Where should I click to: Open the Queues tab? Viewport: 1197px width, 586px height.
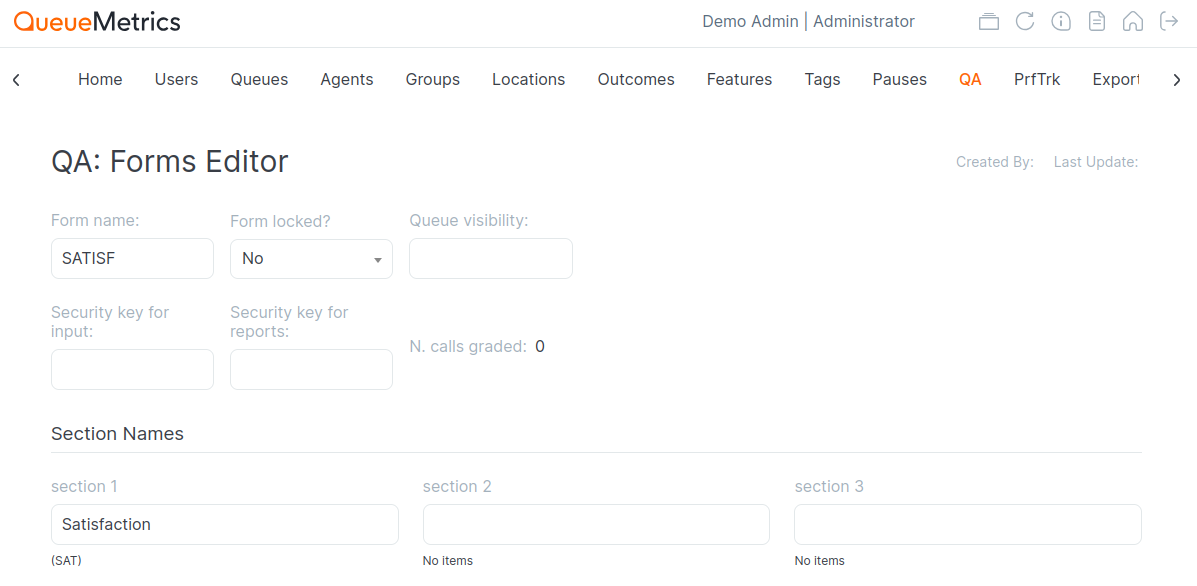(x=259, y=80)
